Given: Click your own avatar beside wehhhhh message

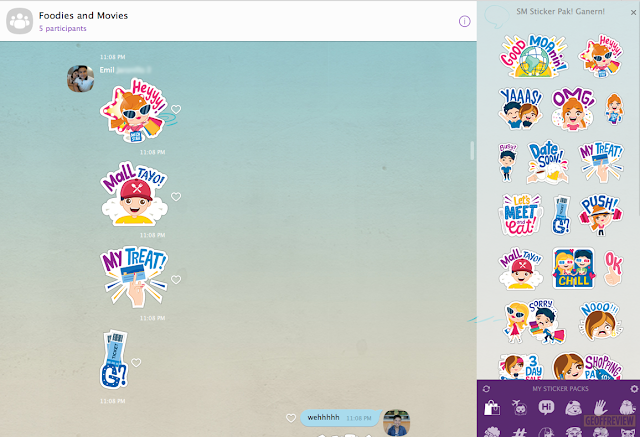Looking at the screenshot, I should (x=396, y=423).
